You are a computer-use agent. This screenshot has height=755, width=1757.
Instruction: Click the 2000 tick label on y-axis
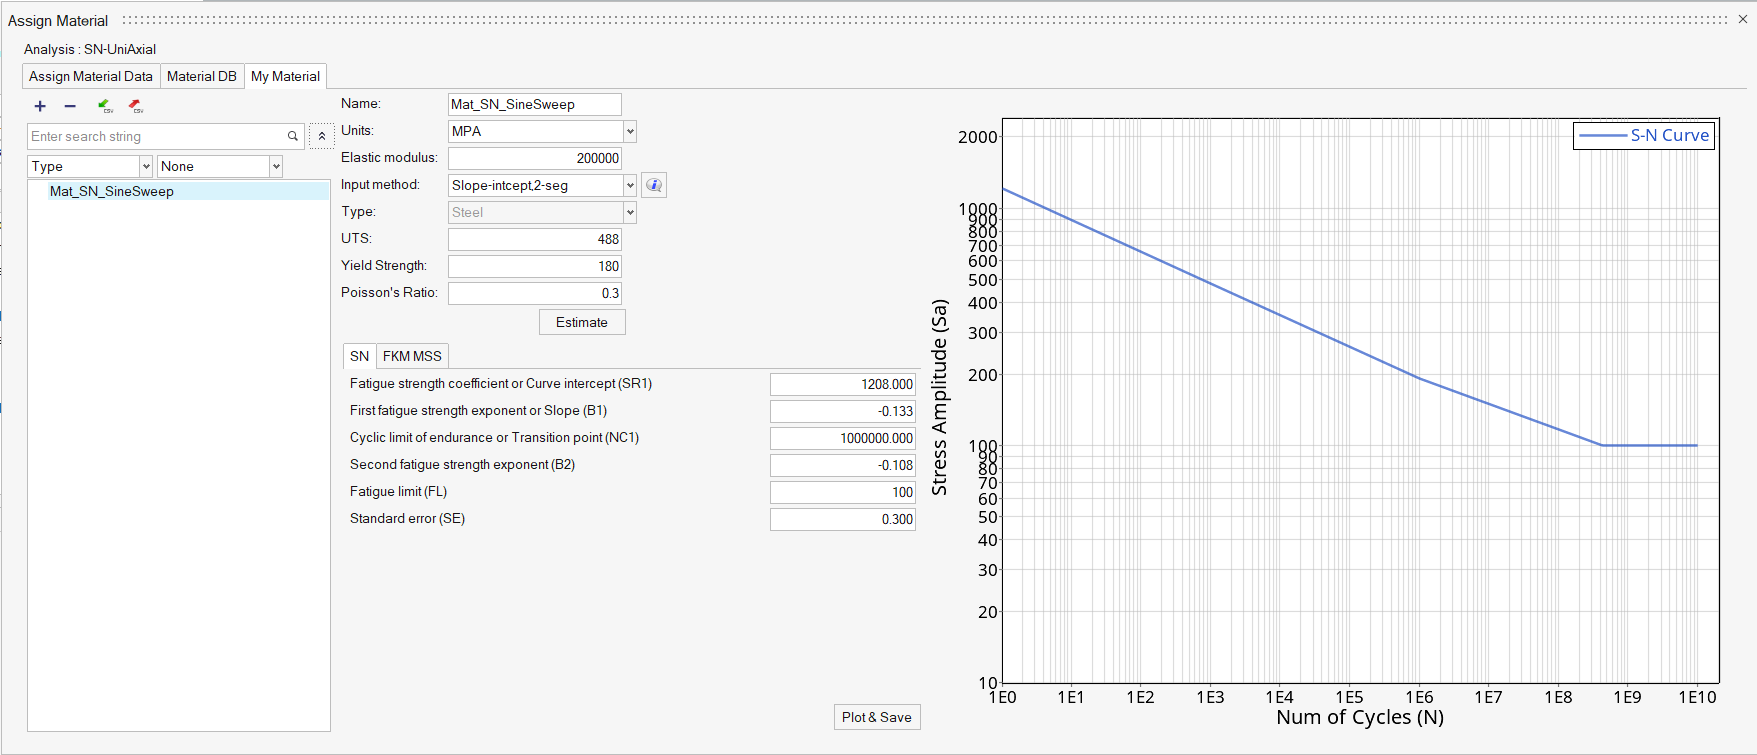click(977, 137)
